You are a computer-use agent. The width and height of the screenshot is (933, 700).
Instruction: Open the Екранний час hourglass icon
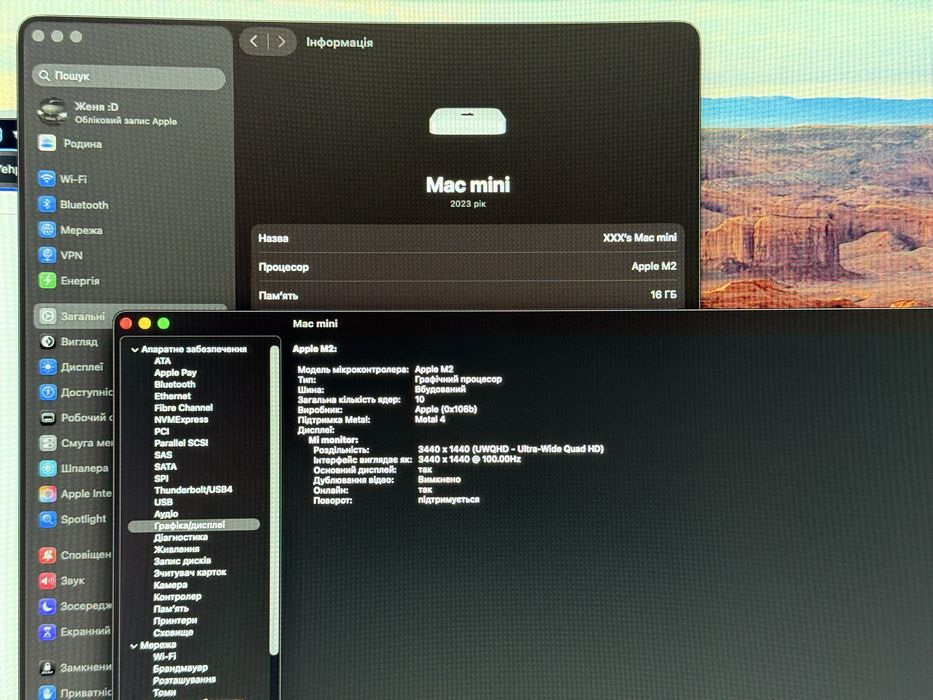click(x=48, y=632)
